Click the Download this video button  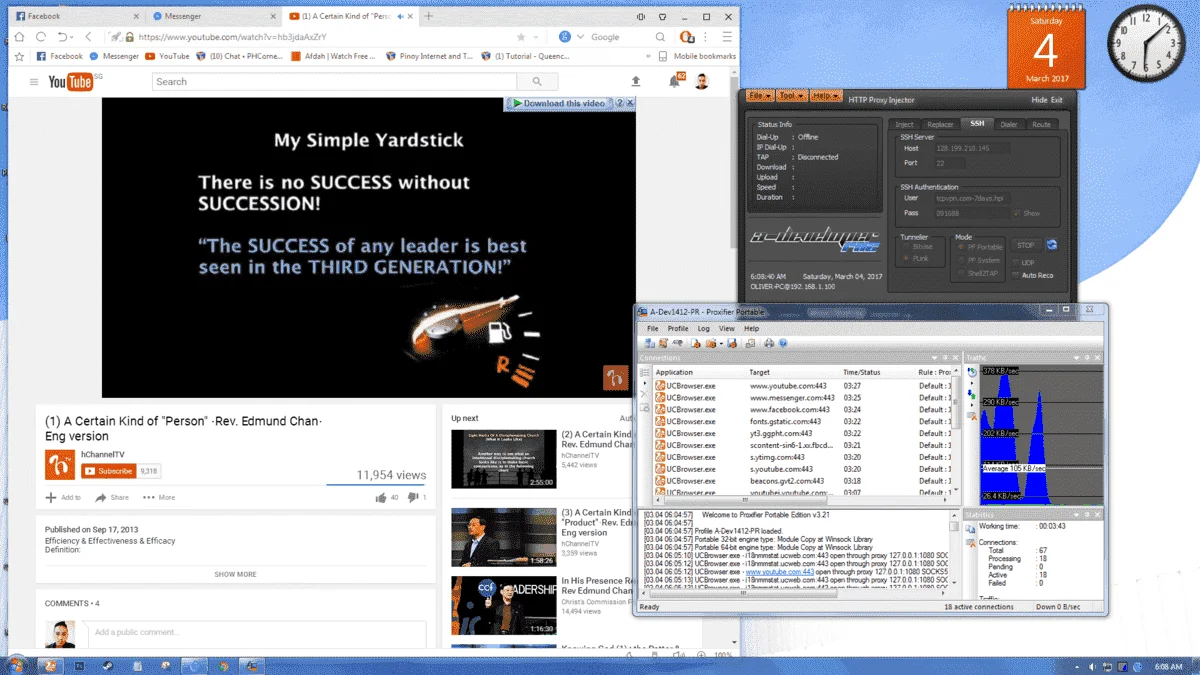(559, 103)
